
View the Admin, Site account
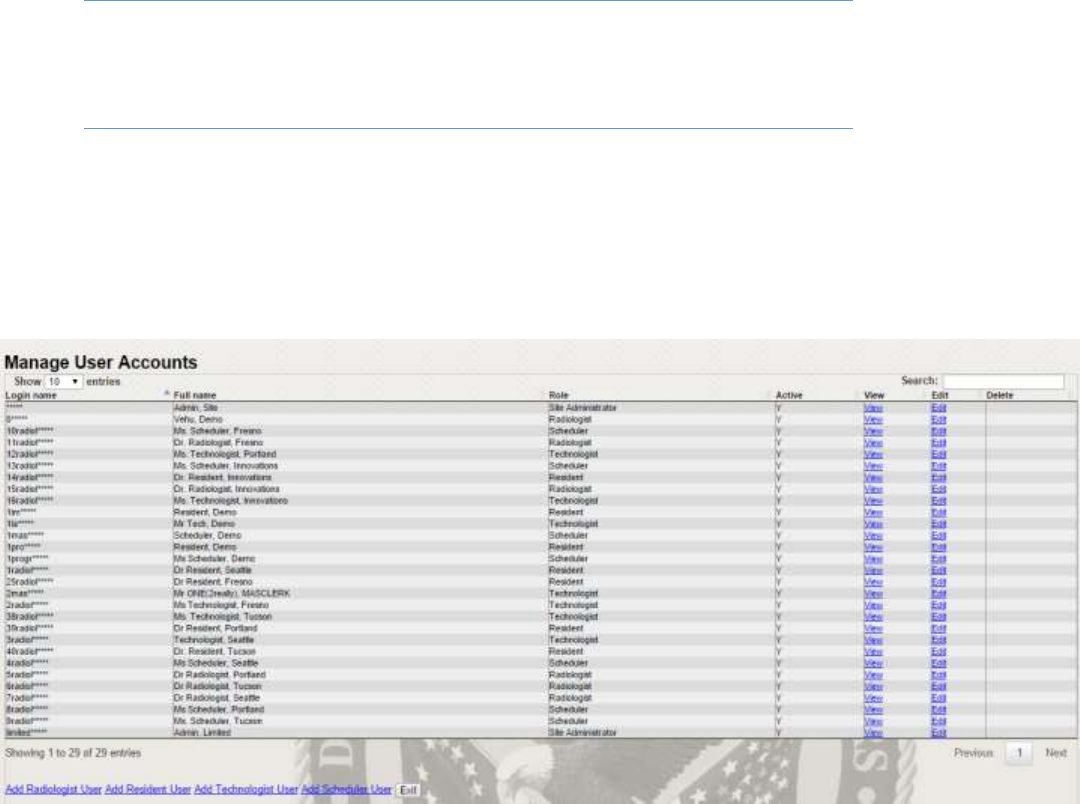pyautogui.click(x=873, y=408)
